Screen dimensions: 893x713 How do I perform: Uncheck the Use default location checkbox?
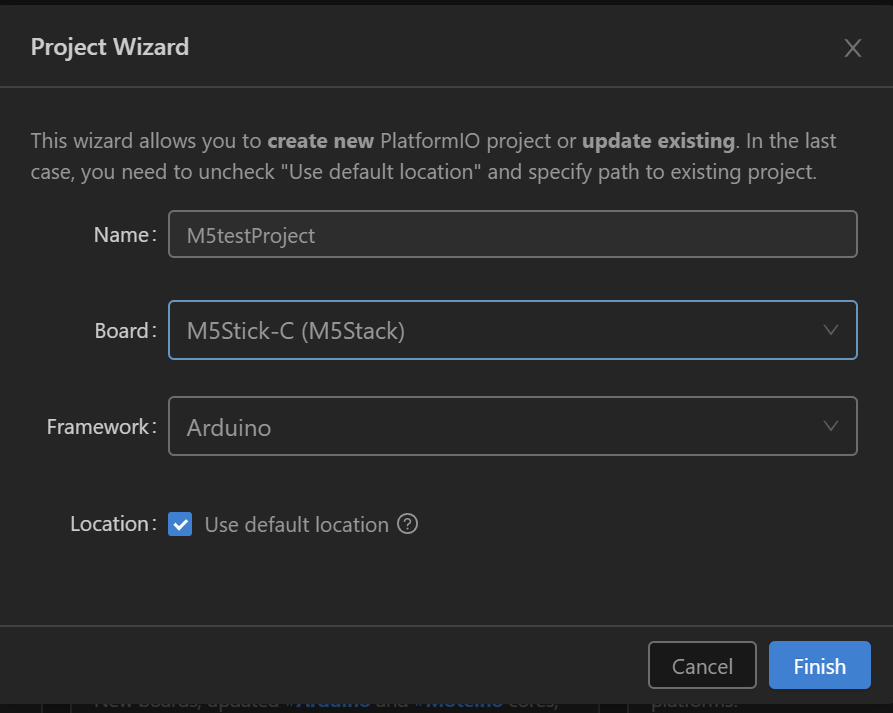(x=180, y=524)
